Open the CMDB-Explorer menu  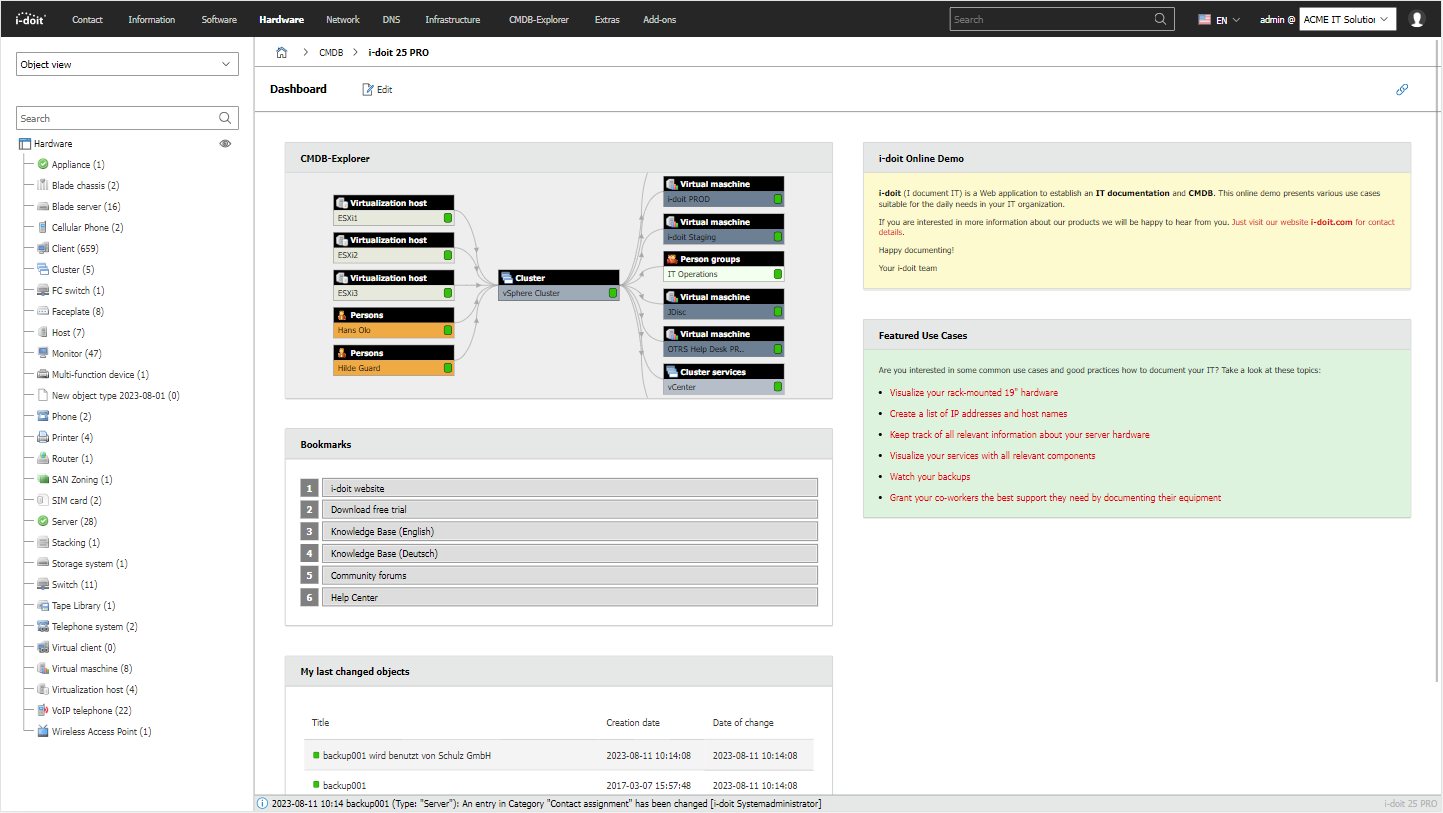click(539, 19)
